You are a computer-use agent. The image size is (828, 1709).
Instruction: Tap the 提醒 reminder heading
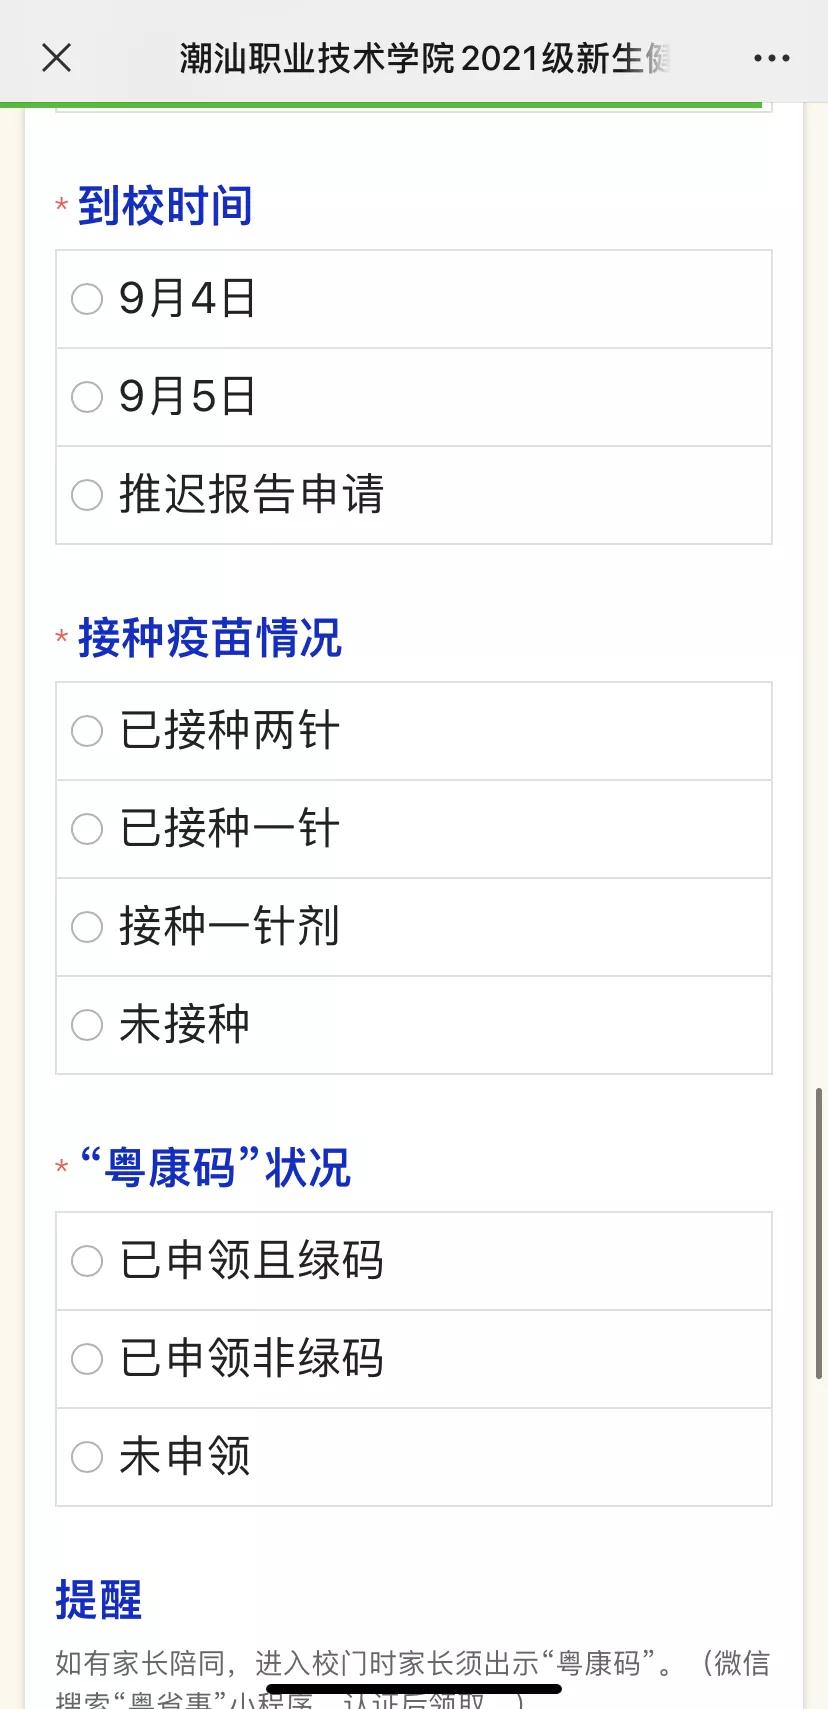pos(99,1600)
